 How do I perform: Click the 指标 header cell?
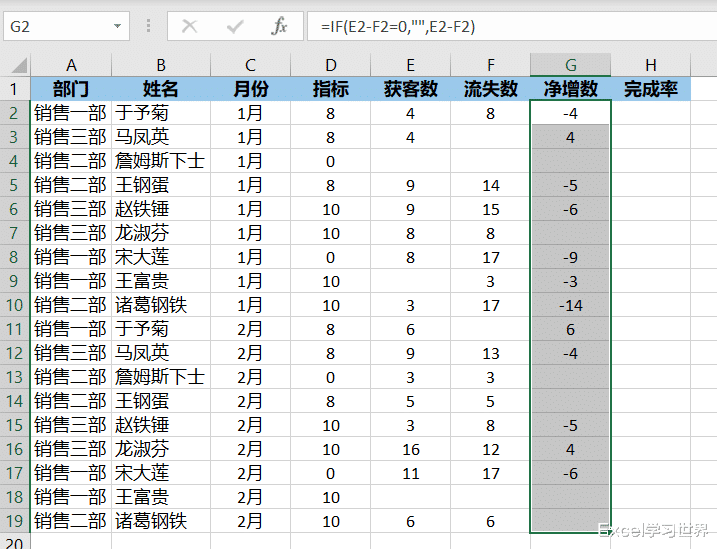(331, 89)
